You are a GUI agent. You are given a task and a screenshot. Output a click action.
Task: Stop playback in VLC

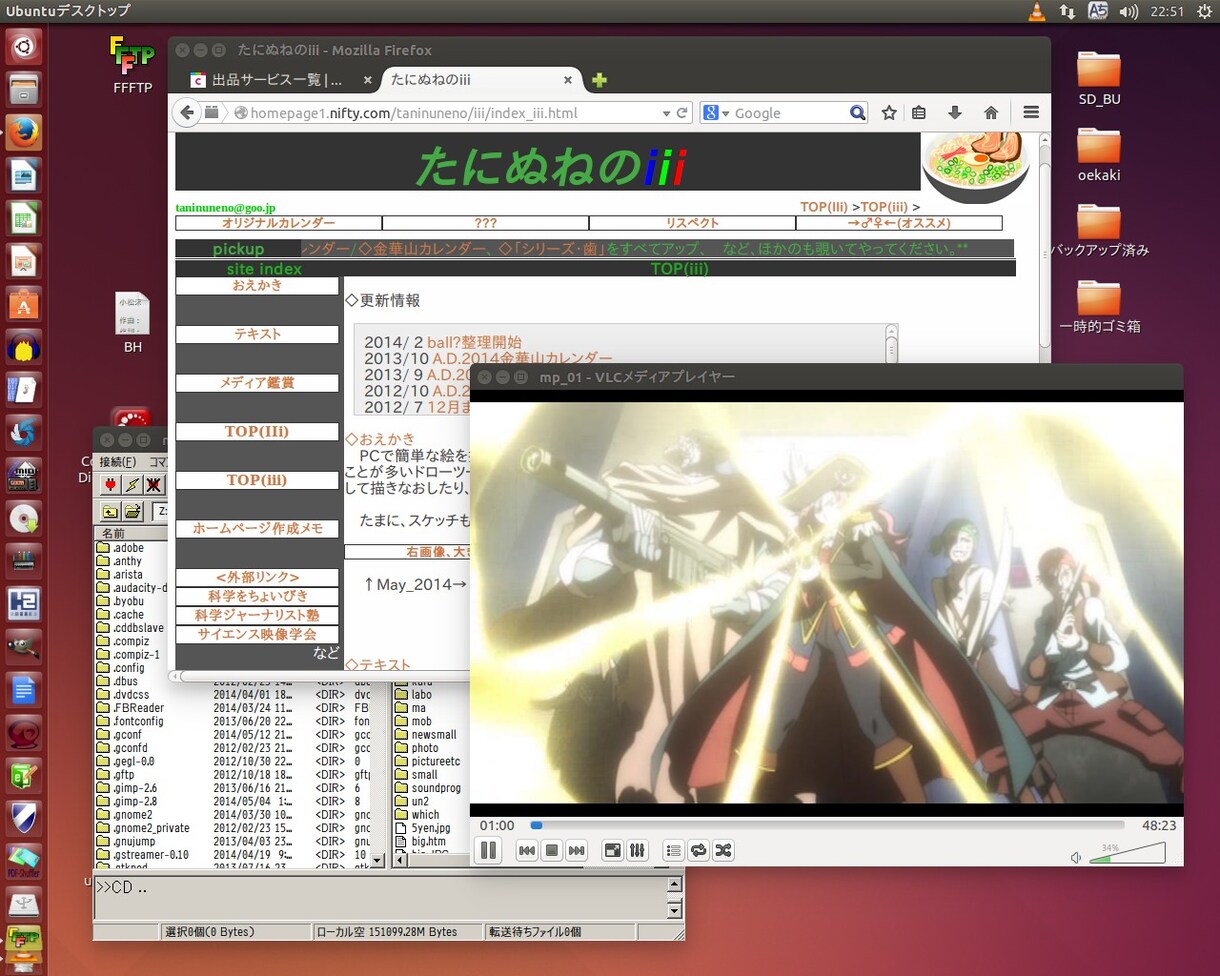pyautogui.click(x=551, y=851)
